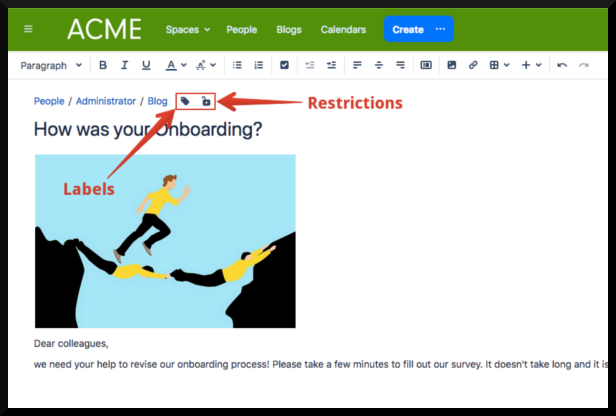Align text left
Image resolution: width=616 pixels, height=416 pixels.
coord(357,65)
